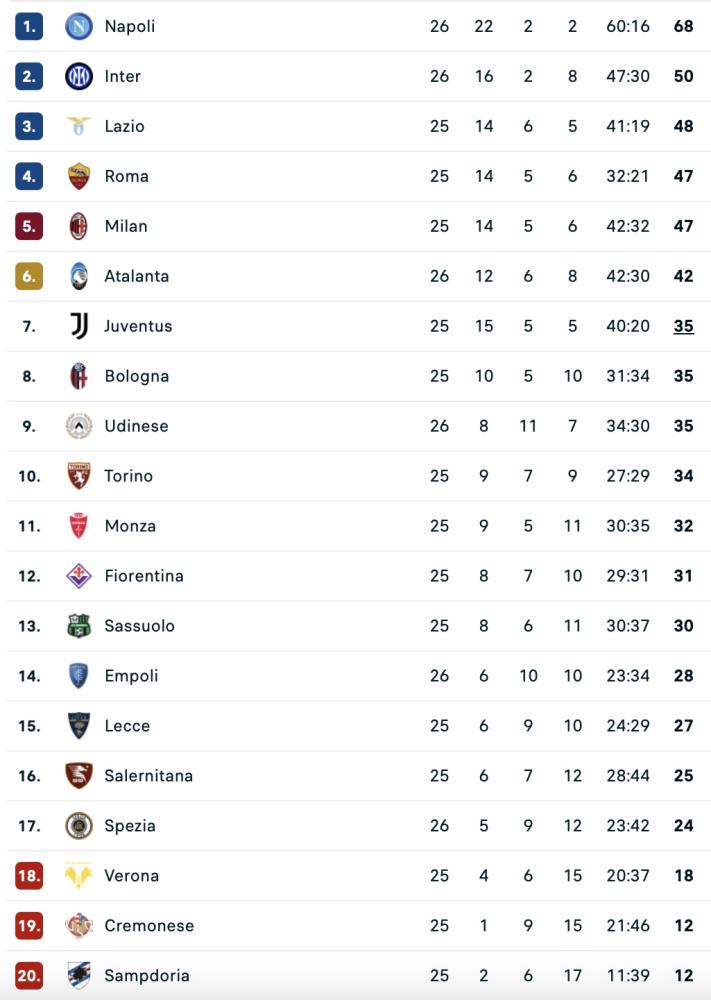Select the Fiorentina purple crest
The width and height of the screenshot is (711, 1000).
click(x=78, y=576)
